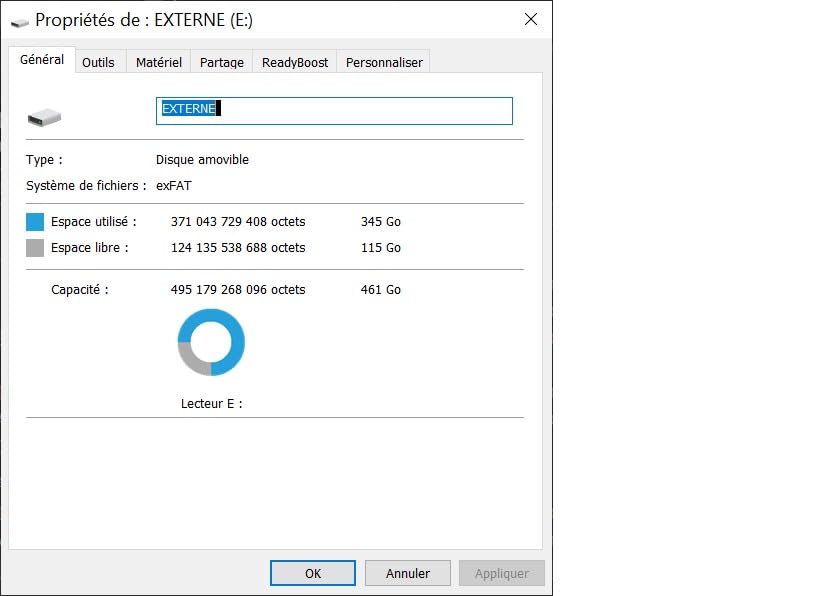Cancel with the Annuler button
This screenshot has width=819, height=596.
tap(410, 573)
